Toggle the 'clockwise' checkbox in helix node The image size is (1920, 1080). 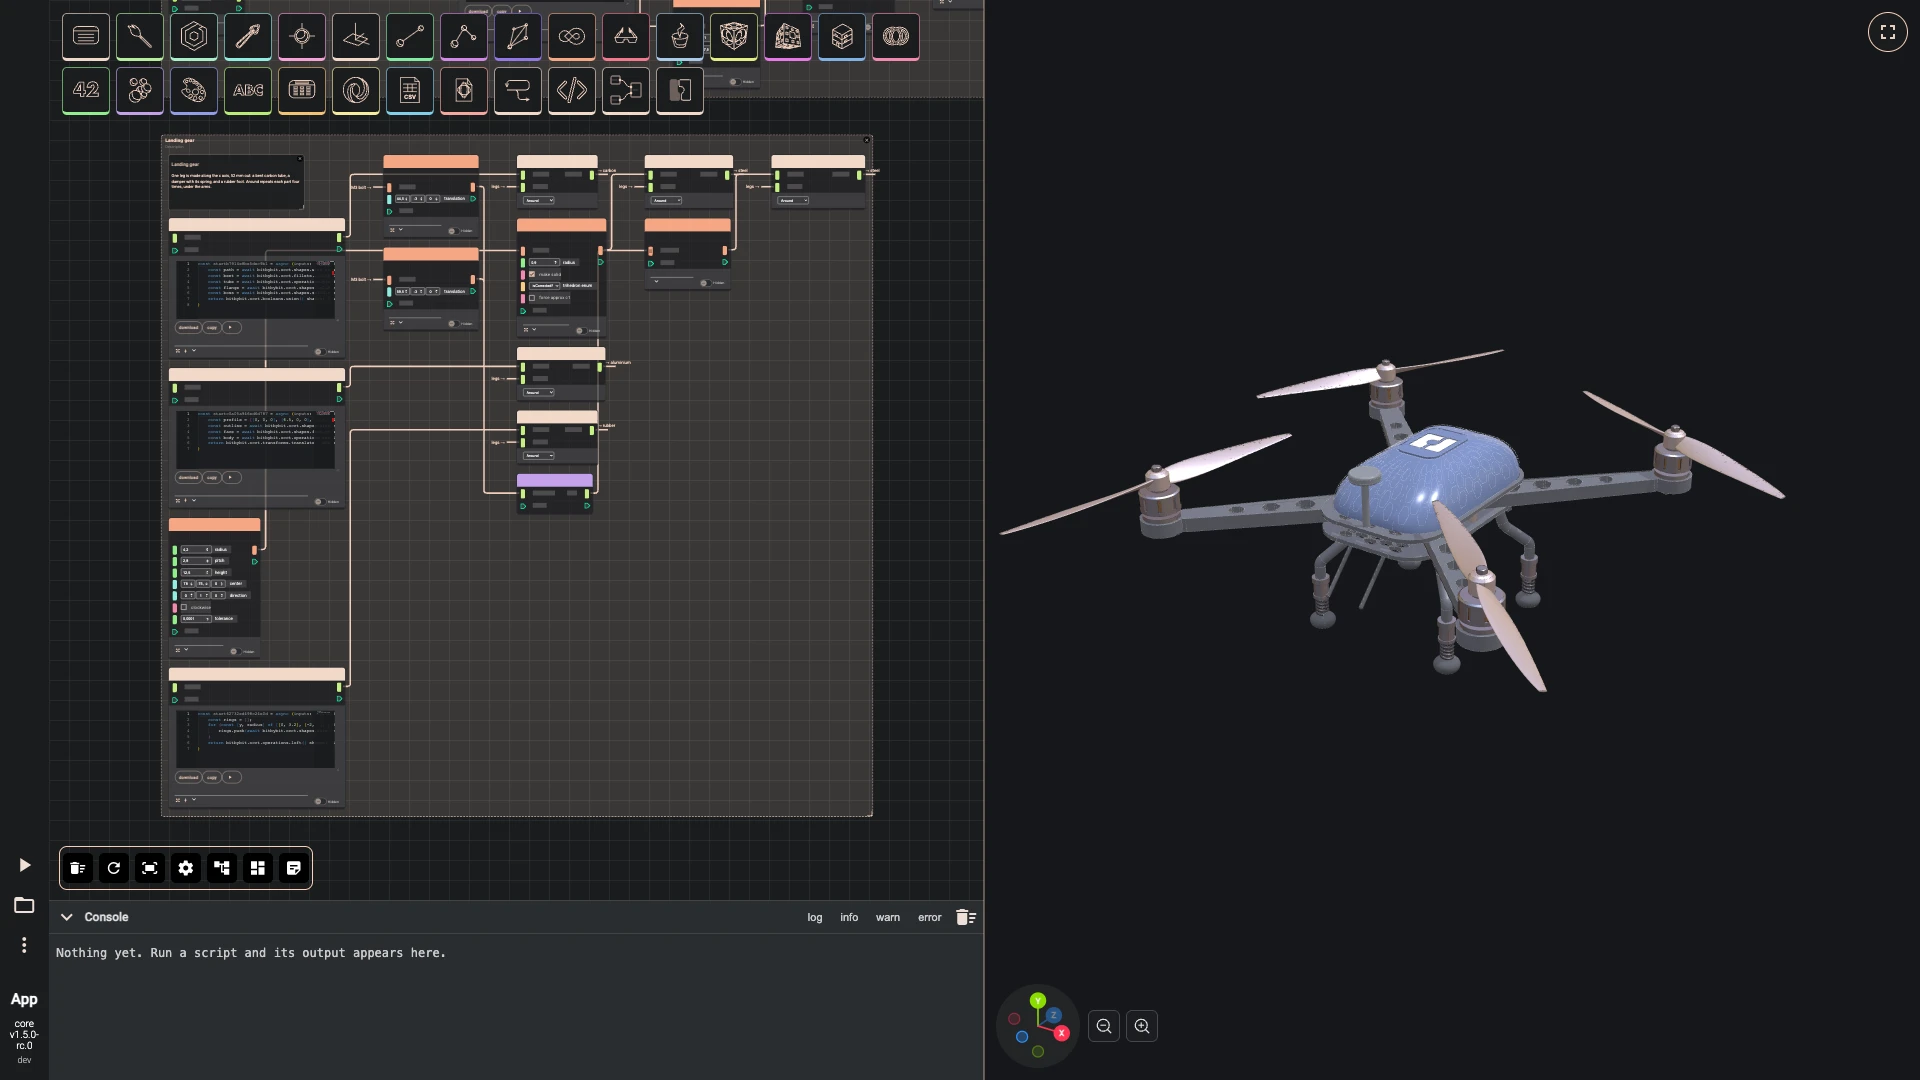pos(184,607)
